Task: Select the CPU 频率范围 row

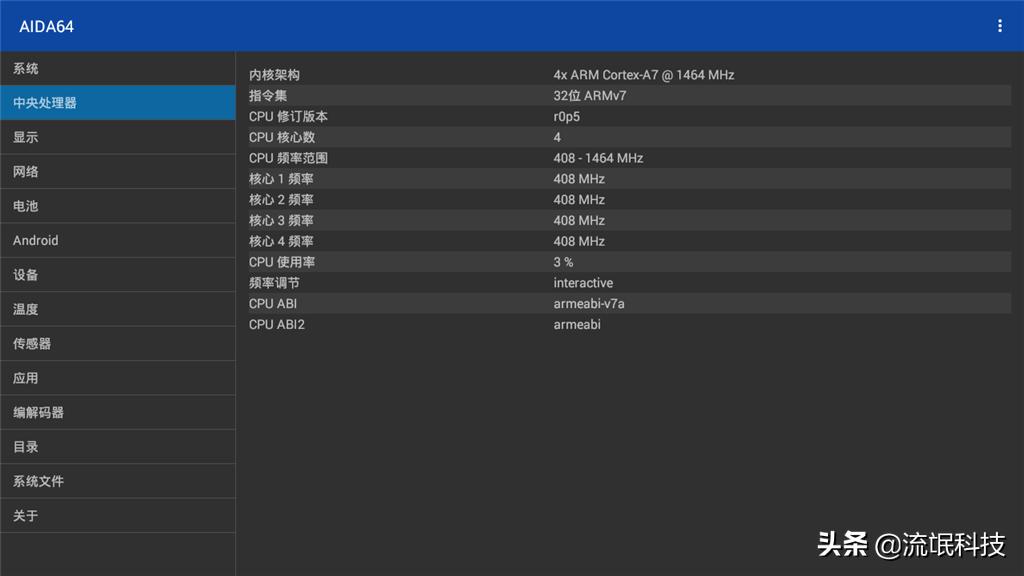Action: click(x=628, y=157)
